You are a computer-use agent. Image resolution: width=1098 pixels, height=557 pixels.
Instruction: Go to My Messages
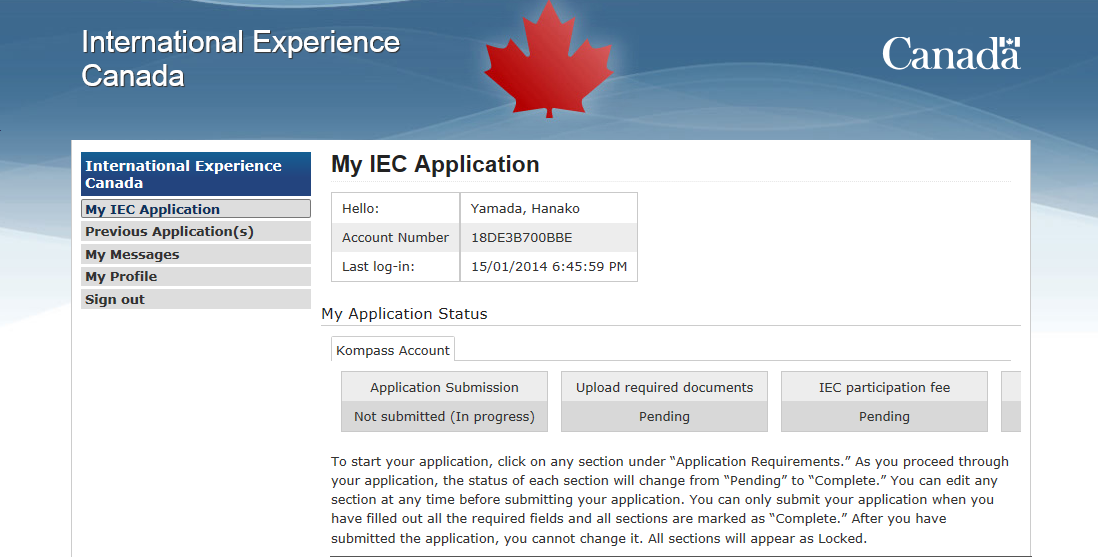tap(195, 254)
